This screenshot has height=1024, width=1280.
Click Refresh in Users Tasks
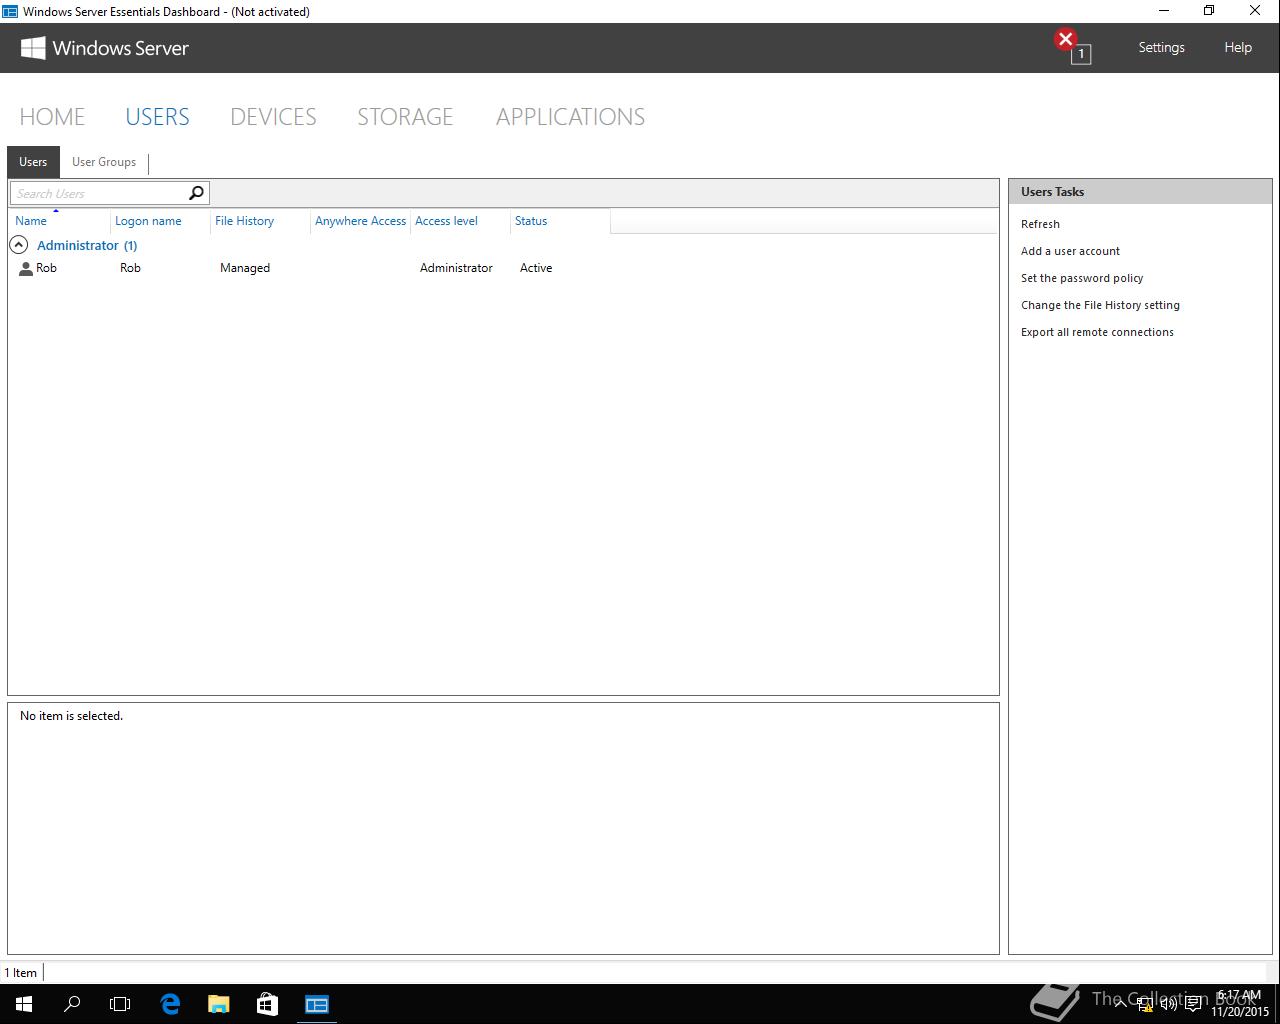coord(1040,224)
